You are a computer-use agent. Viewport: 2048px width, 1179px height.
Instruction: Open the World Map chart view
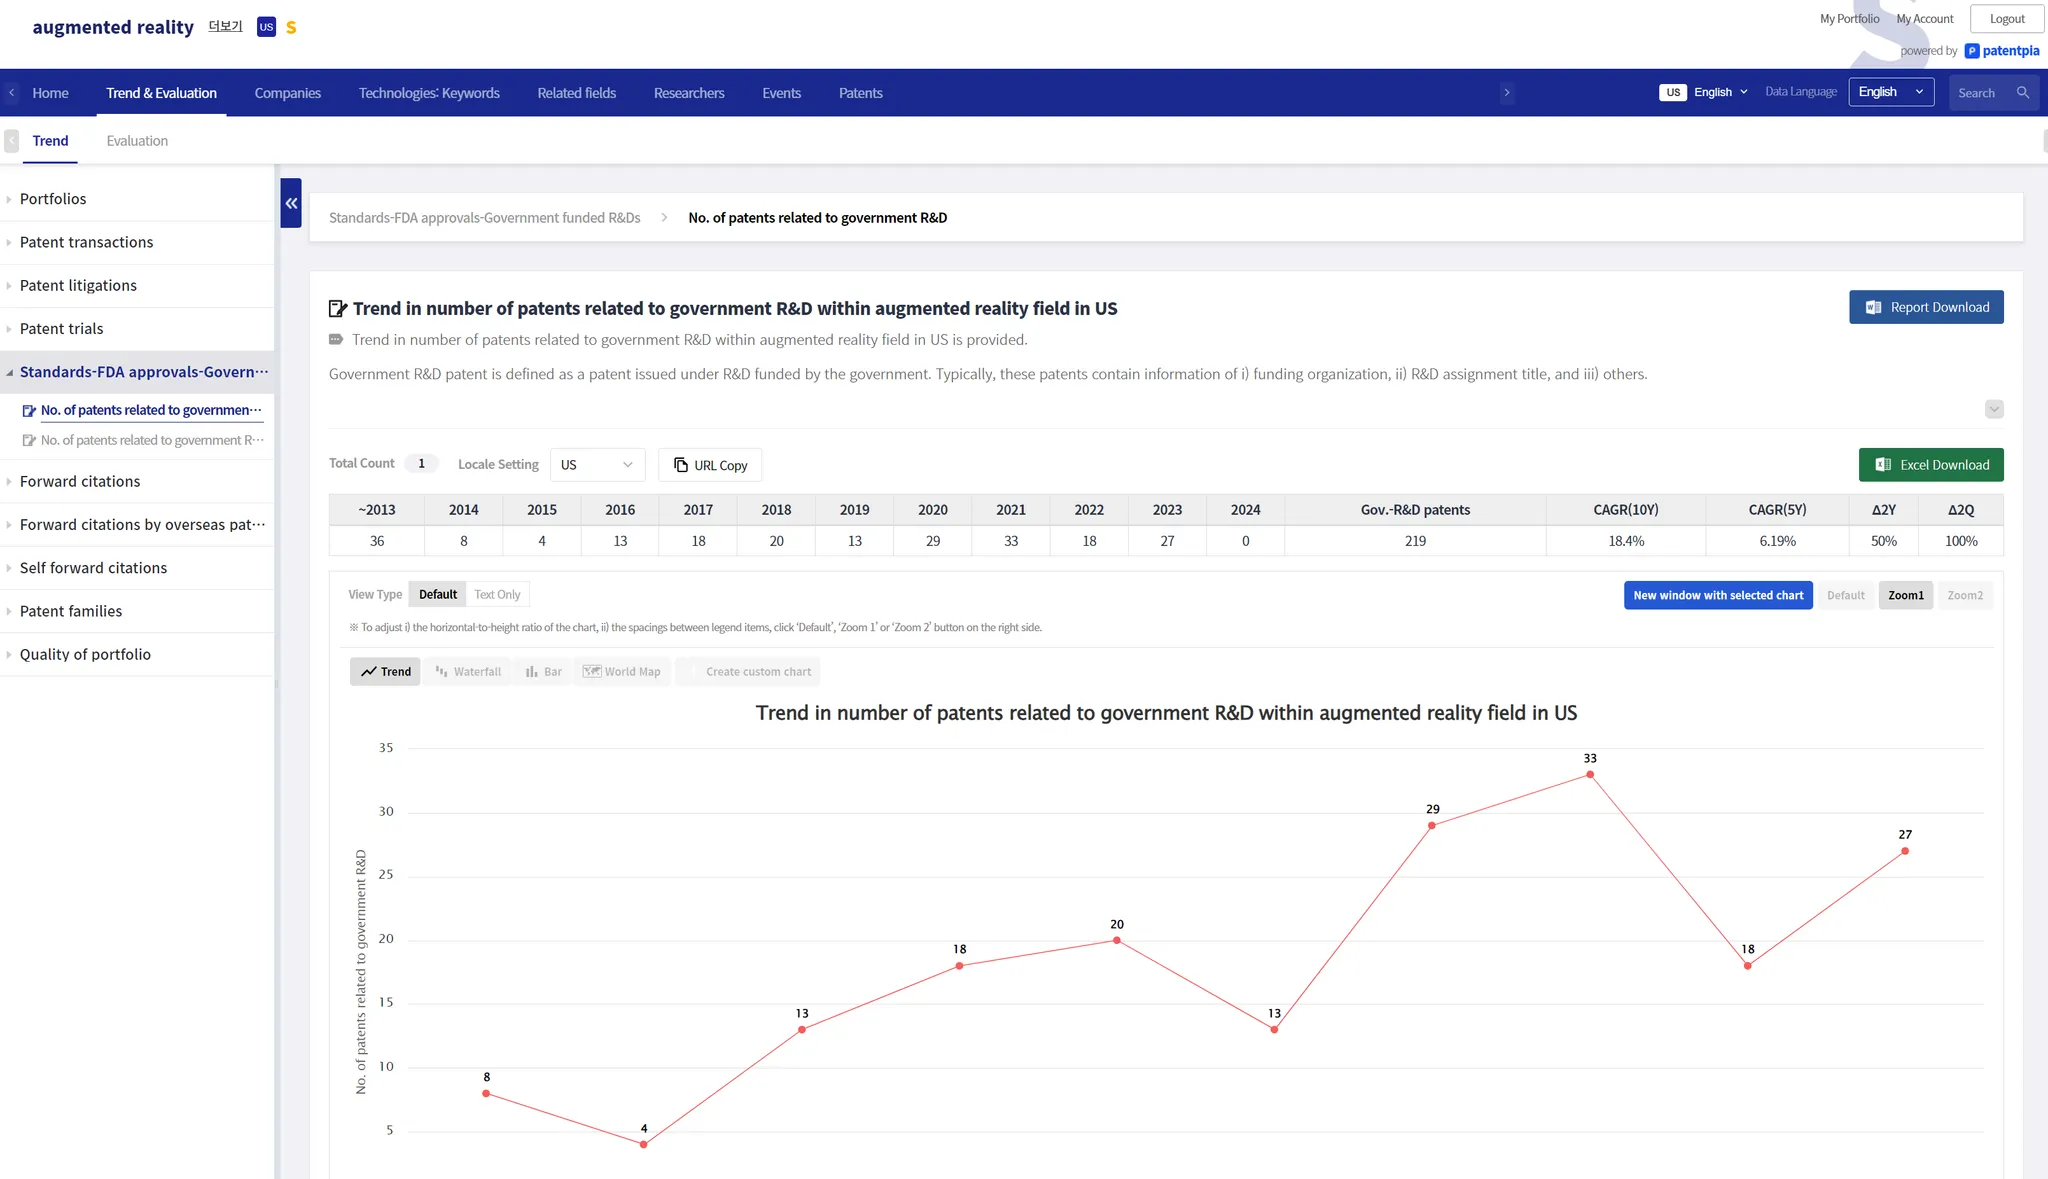coord(622,672)
